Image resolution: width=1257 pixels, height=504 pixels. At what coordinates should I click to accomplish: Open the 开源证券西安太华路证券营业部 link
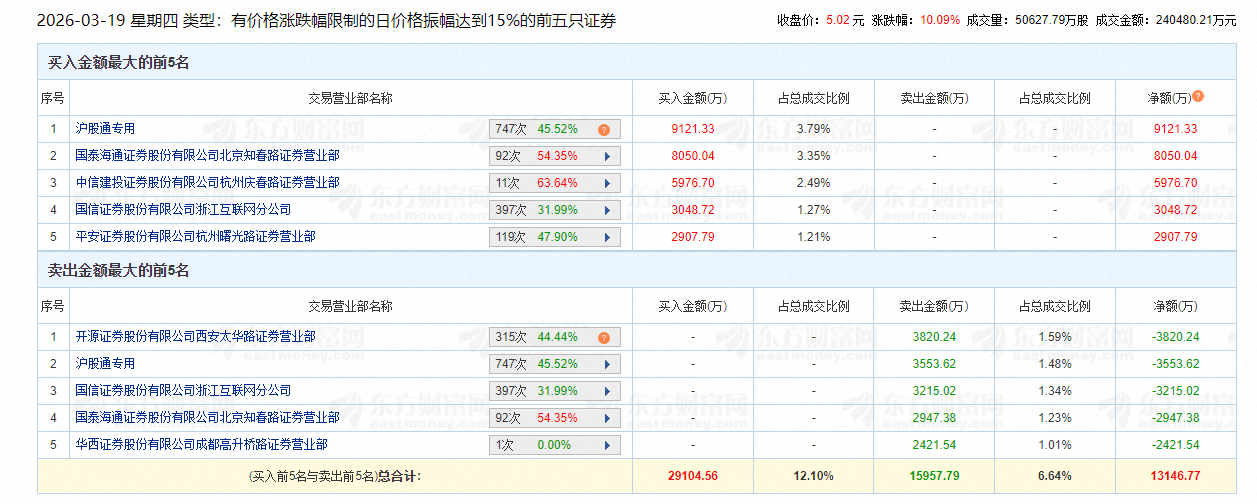pyautogui.click(x=195, y=337)
